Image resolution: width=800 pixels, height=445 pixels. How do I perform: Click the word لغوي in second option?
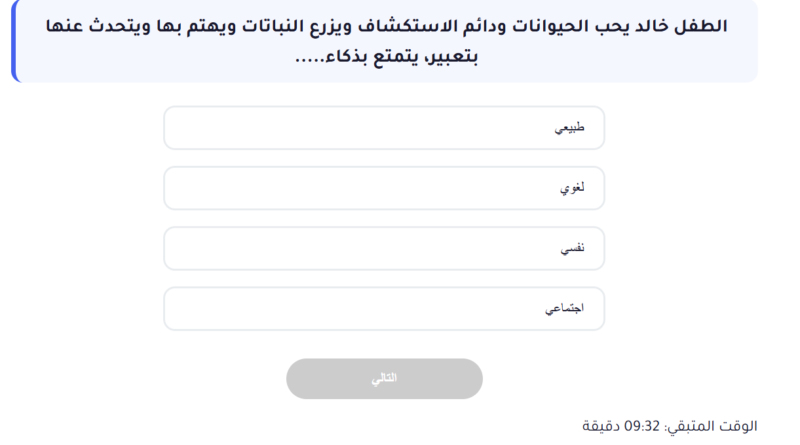572,188
